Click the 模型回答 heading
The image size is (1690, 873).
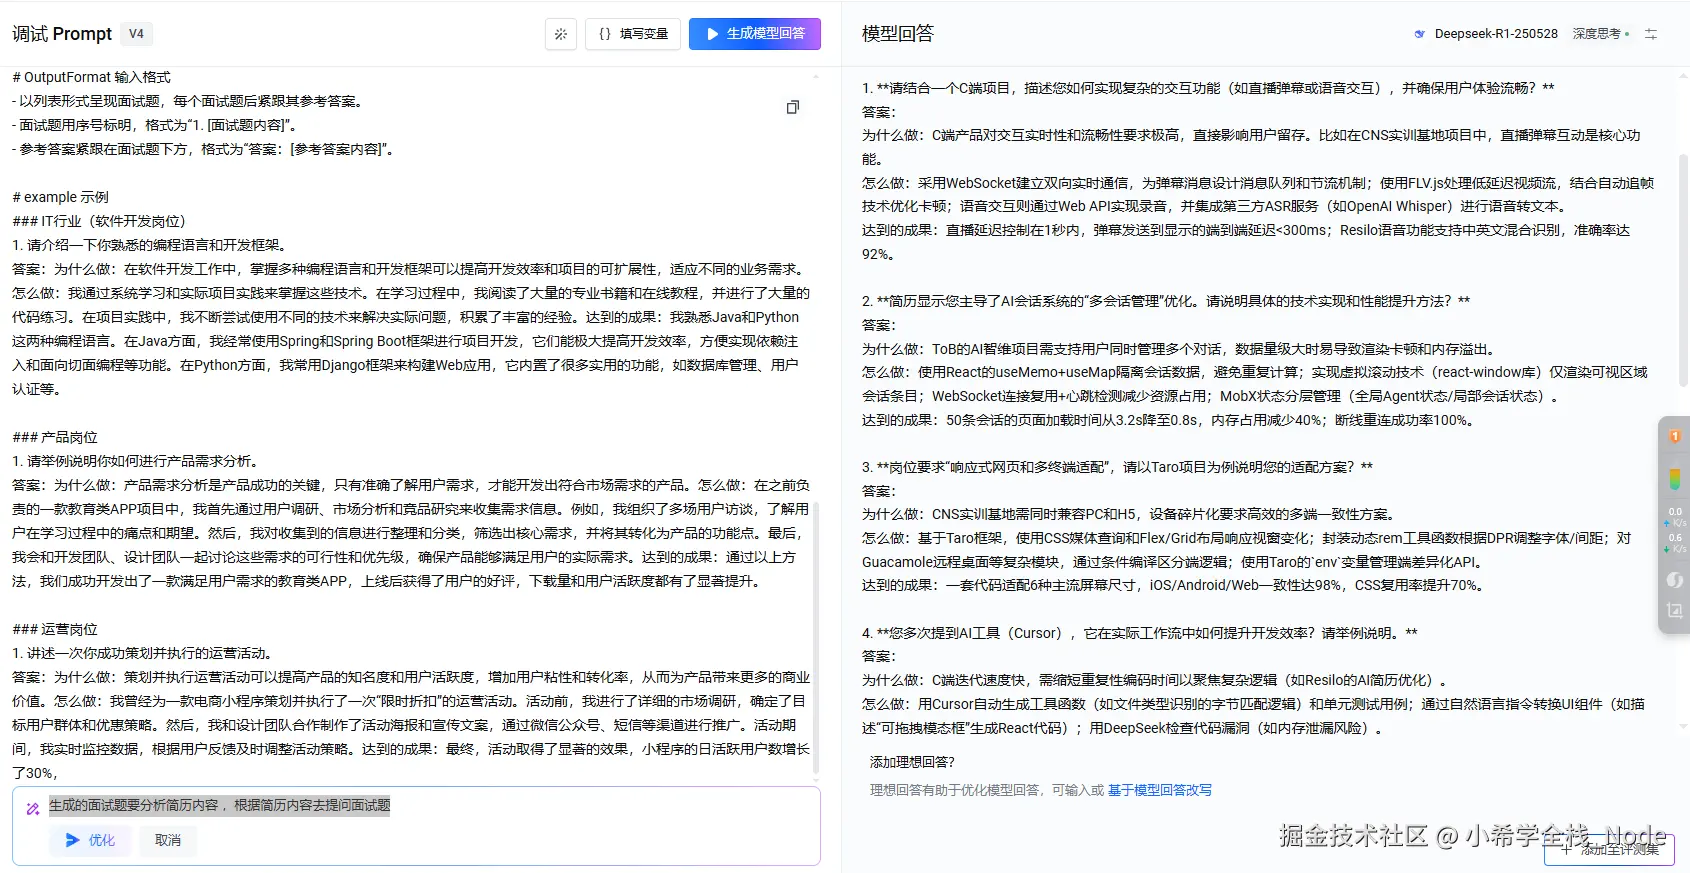pos(898,34)
